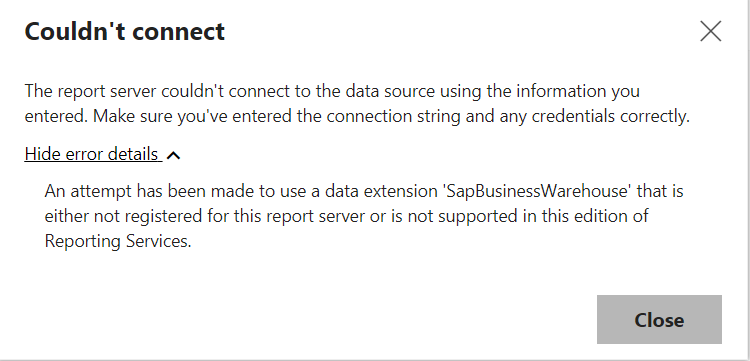Click the upward caret next to Hide error details
Viewport: 750px width, 361px height.
[x=173, y=155]
